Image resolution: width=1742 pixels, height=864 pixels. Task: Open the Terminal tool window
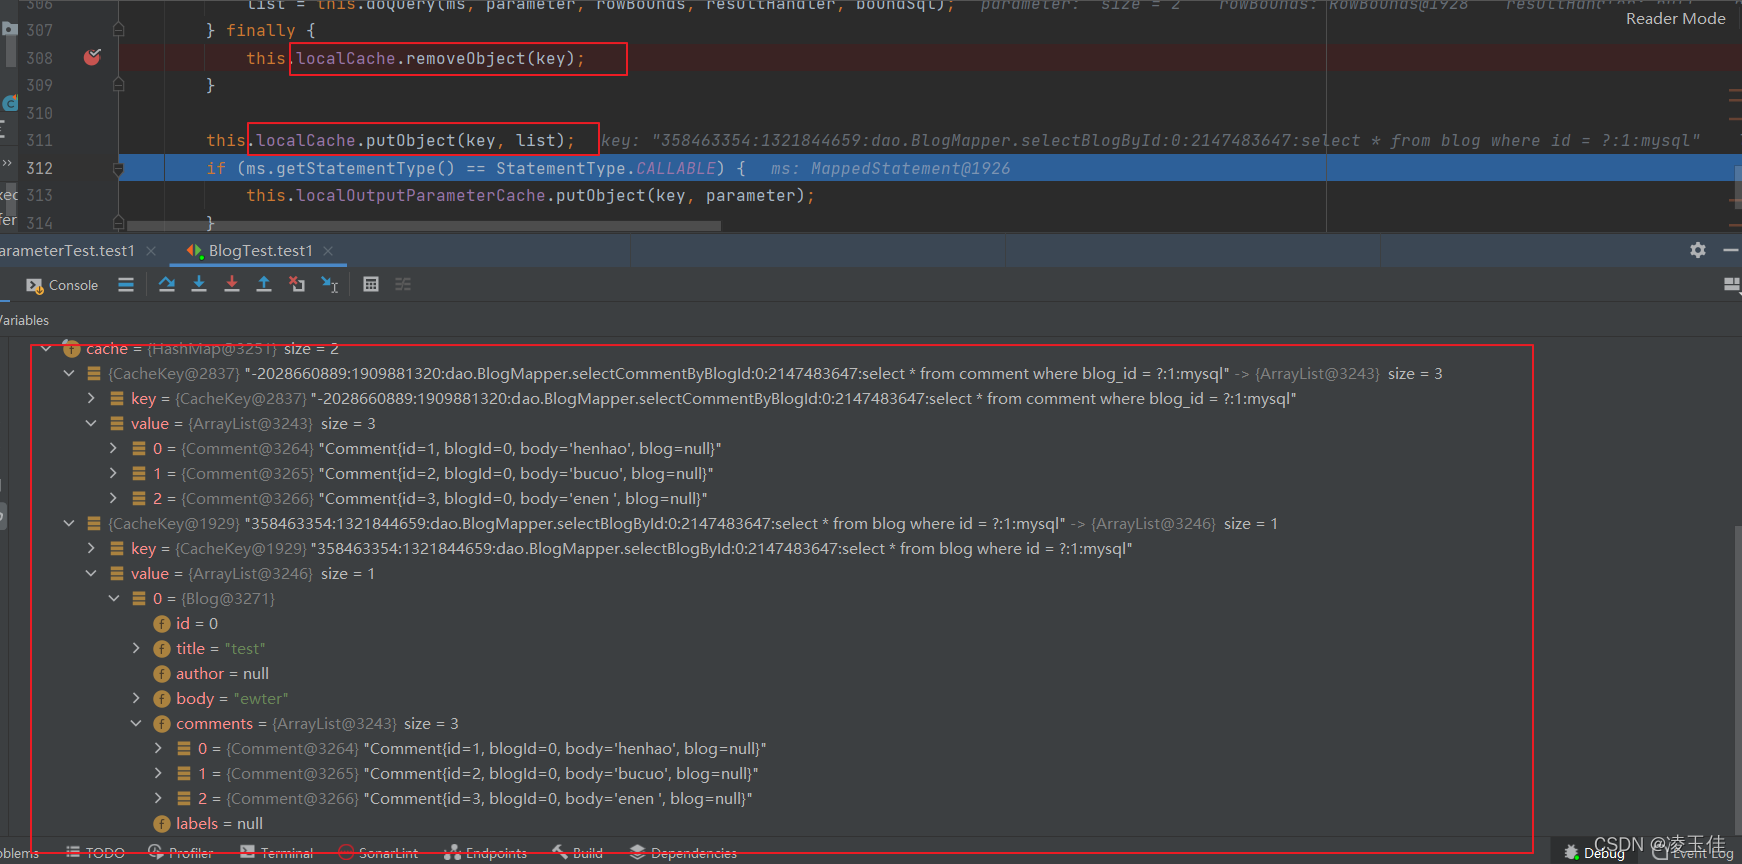point(277,853)
